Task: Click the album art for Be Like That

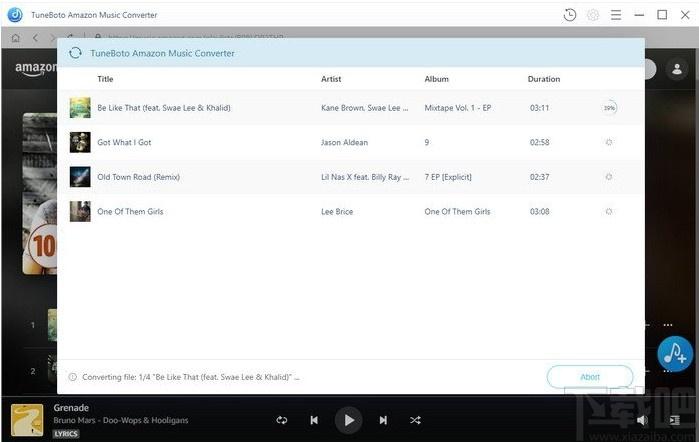Action: [80, 108]
